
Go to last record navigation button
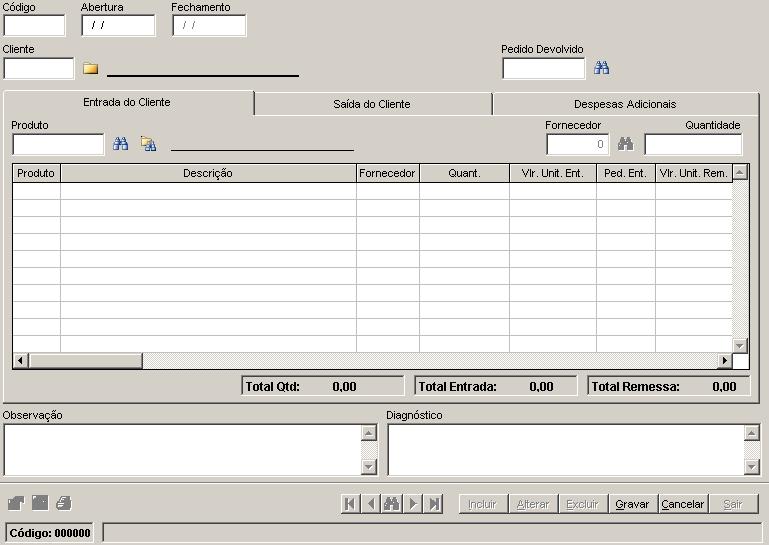tap(434, 504)
